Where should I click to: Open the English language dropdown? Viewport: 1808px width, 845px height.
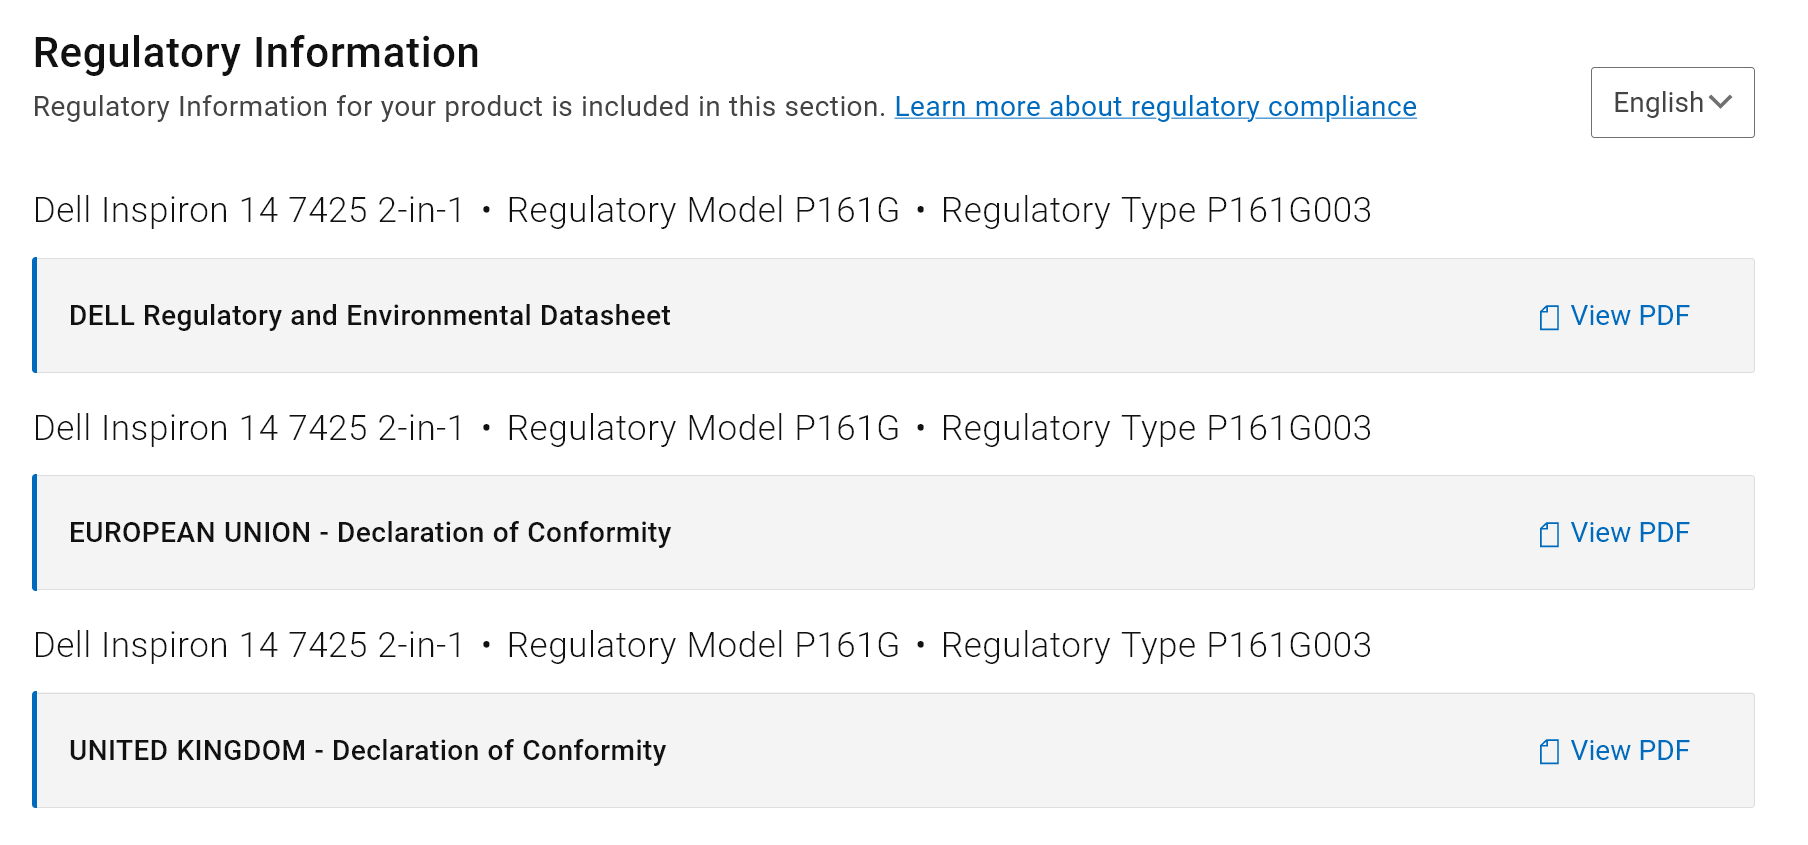tap(1672, 102)
